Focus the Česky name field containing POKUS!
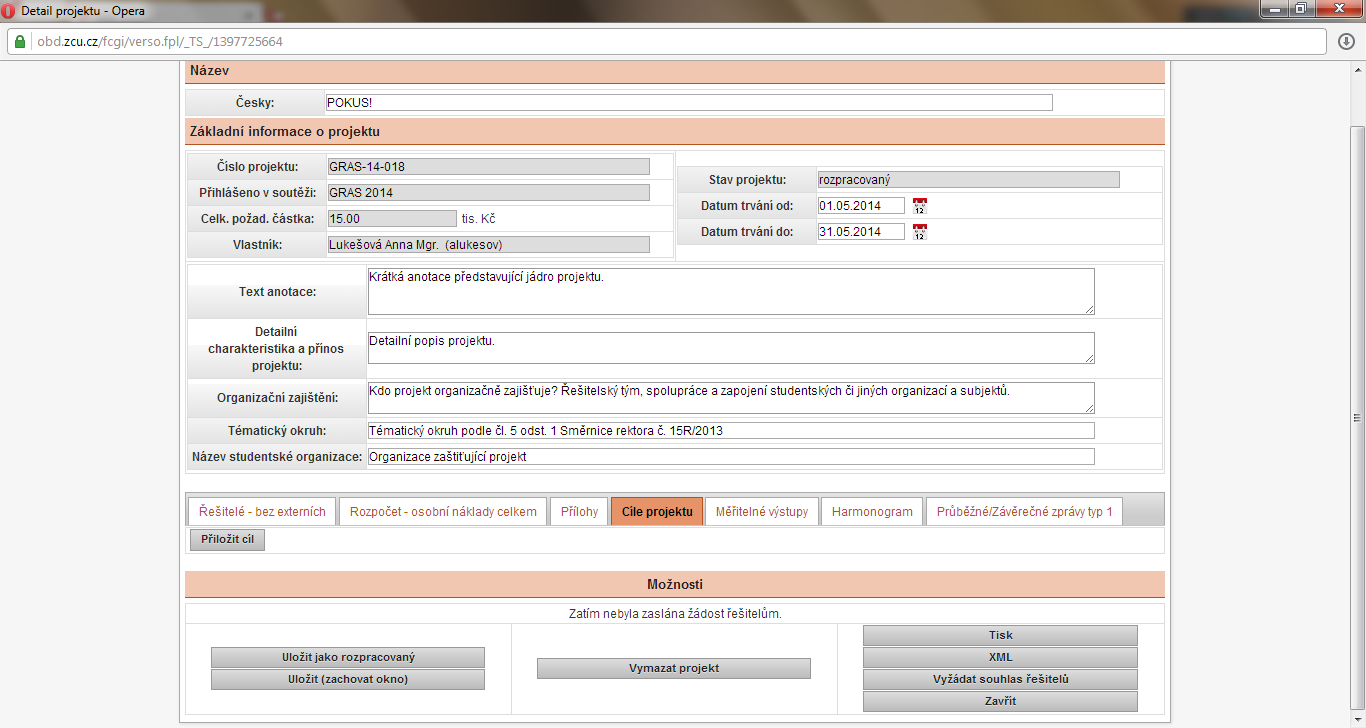The width and height of the screenshot is (1366, 728). click(x=689, y=102)
